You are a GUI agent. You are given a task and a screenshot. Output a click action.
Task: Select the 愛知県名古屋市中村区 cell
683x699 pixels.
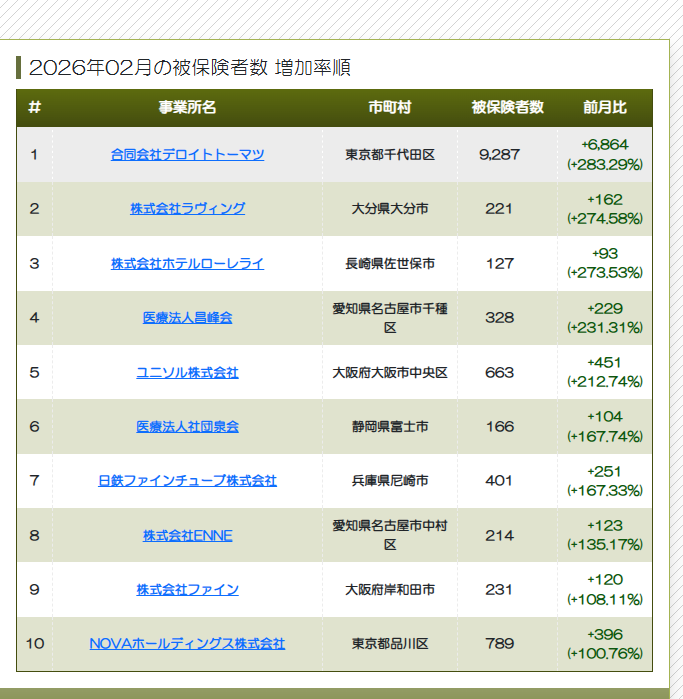(390, 535)
